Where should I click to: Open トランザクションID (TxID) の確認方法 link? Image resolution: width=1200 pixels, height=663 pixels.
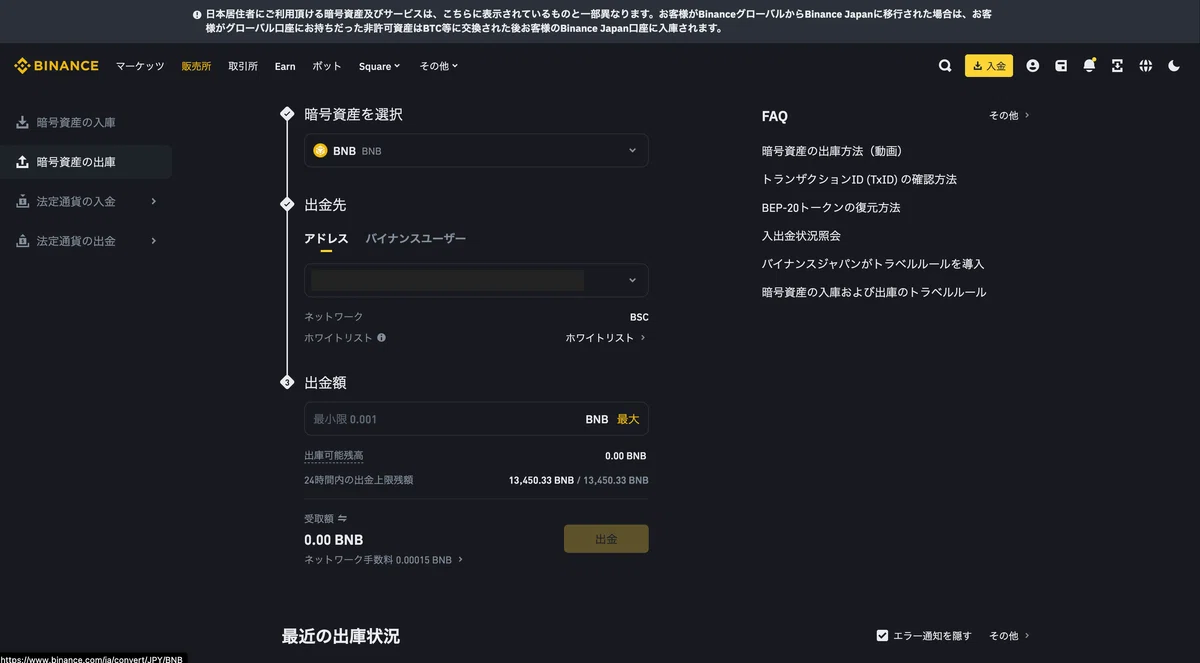point(859,179)
